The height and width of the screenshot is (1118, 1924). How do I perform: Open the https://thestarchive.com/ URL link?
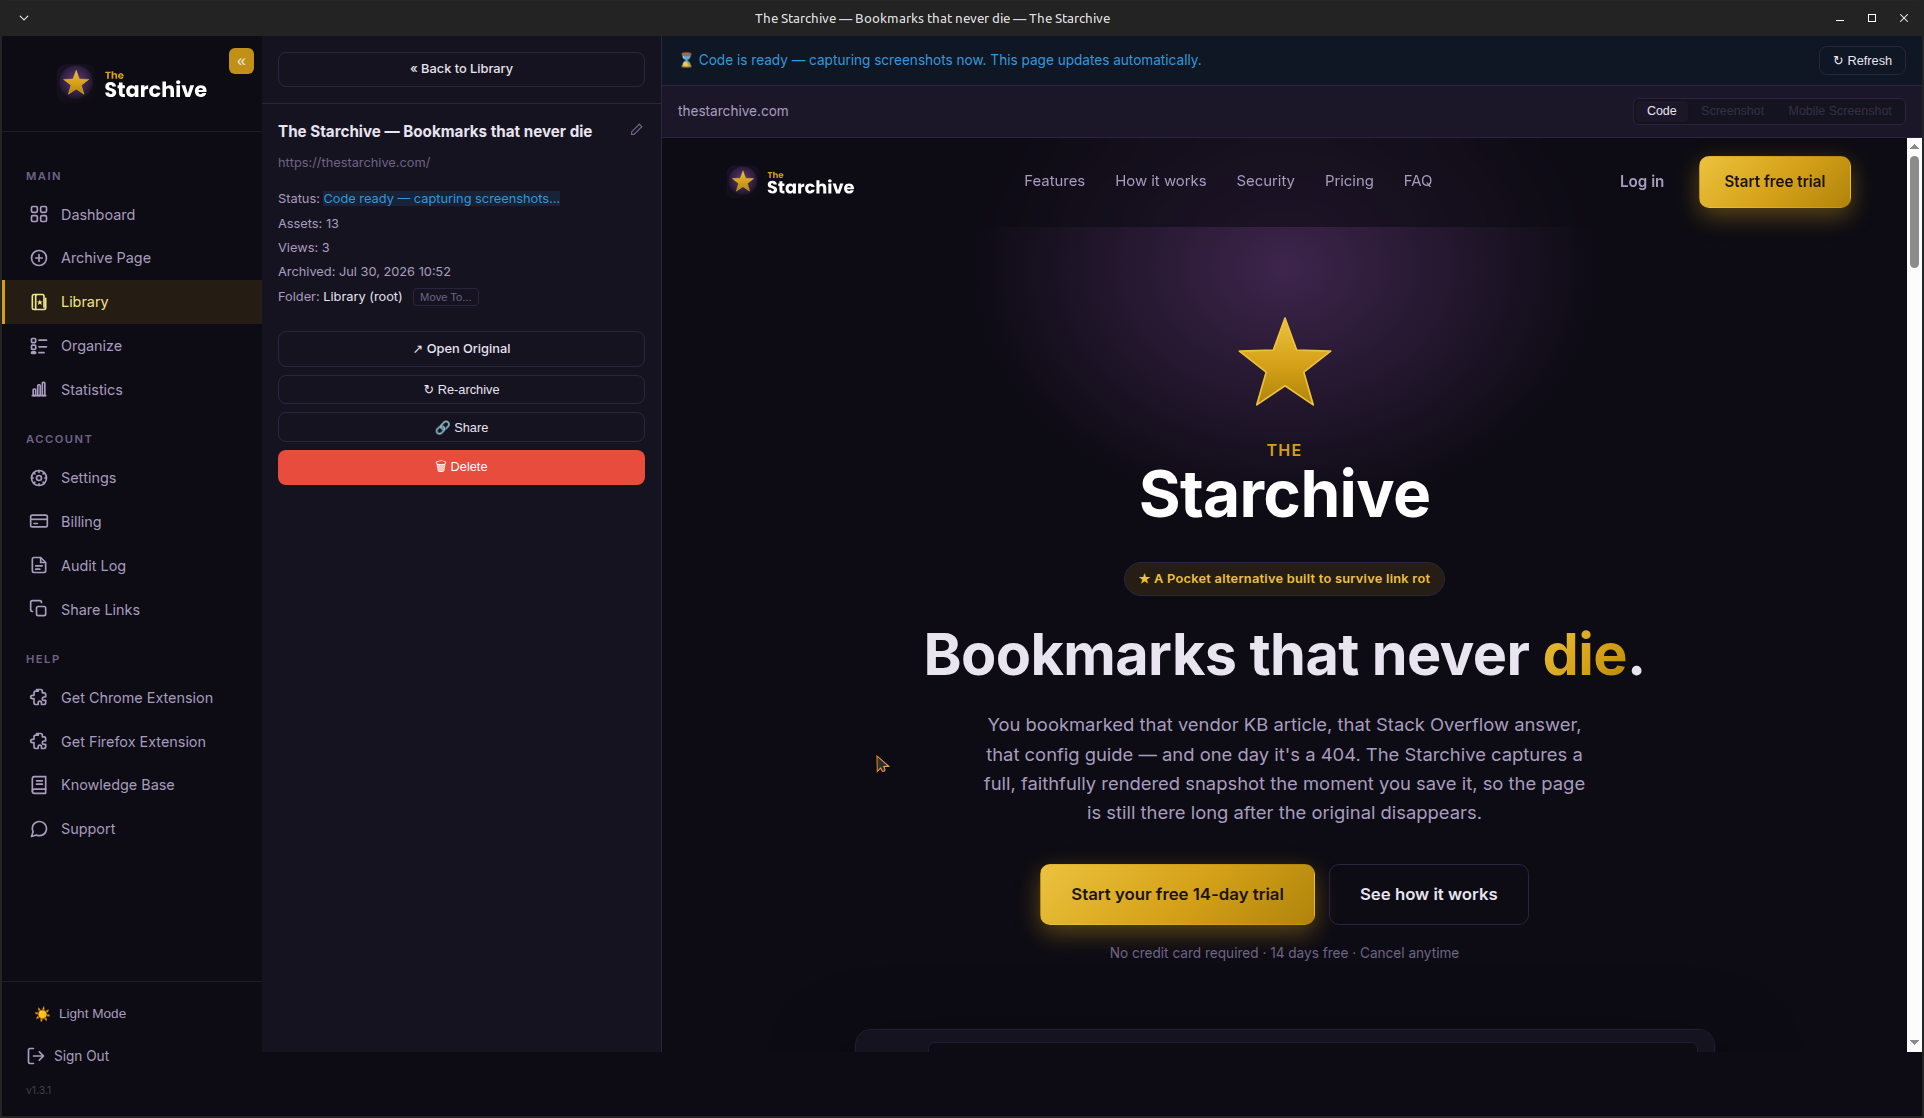click(x=354, y=162)
